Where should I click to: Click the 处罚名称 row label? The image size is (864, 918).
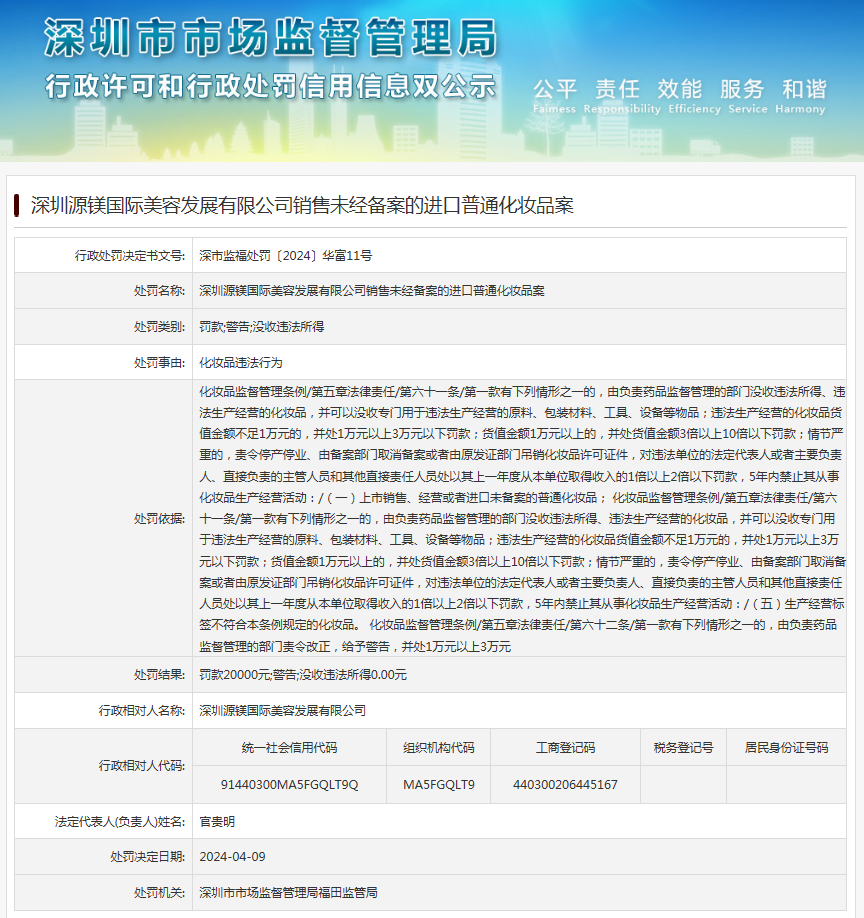coord(159,290)
